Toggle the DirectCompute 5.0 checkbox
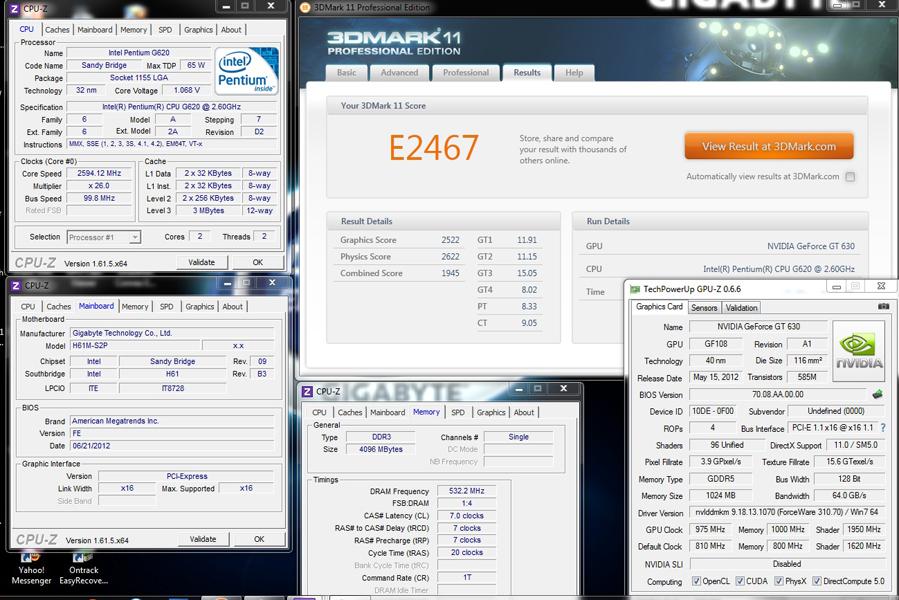This screenshot has height=600, width=899. [817, 581]
